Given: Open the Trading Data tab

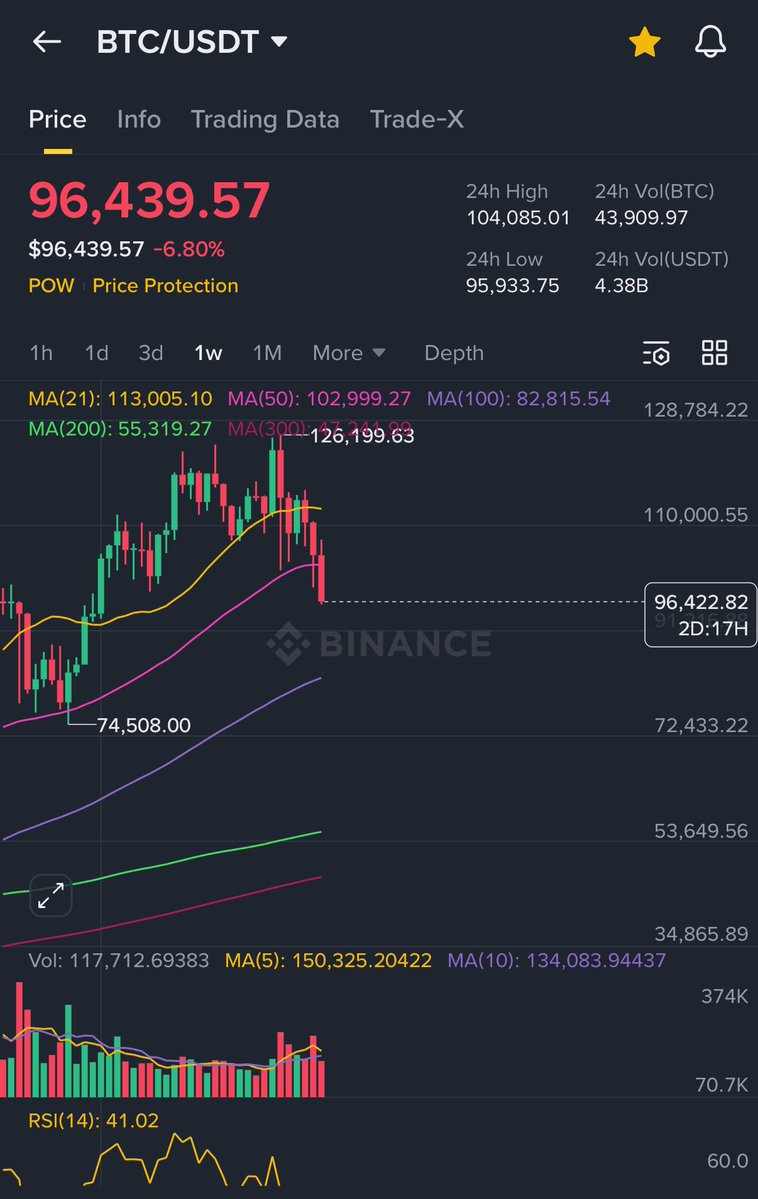Looking at the screenshot, I should [265, 119].
